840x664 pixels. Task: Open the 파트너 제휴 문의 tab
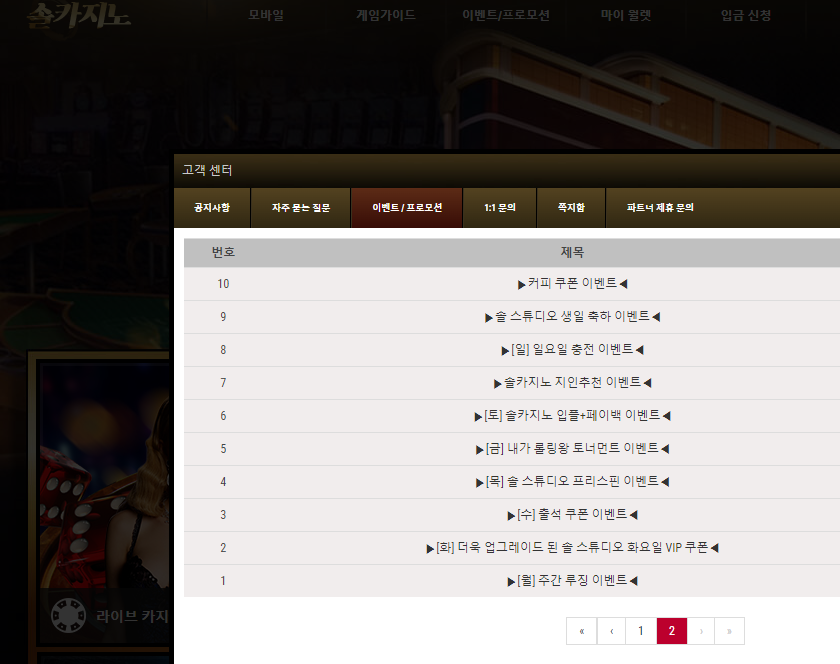click(x=660, y=207)
